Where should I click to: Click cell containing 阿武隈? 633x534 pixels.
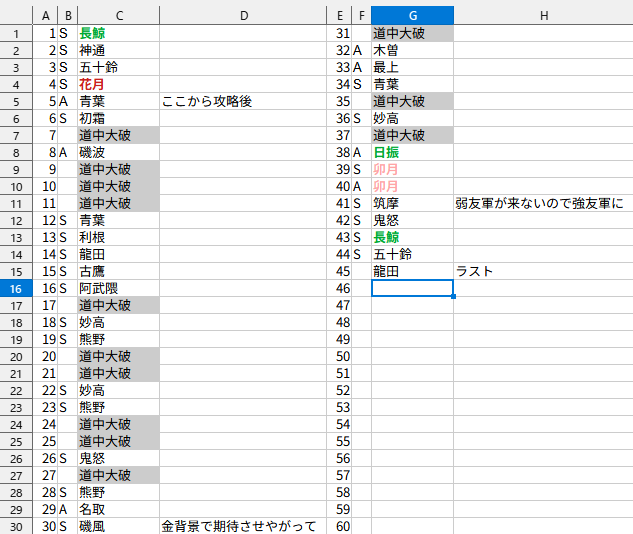tap(118, 288)
